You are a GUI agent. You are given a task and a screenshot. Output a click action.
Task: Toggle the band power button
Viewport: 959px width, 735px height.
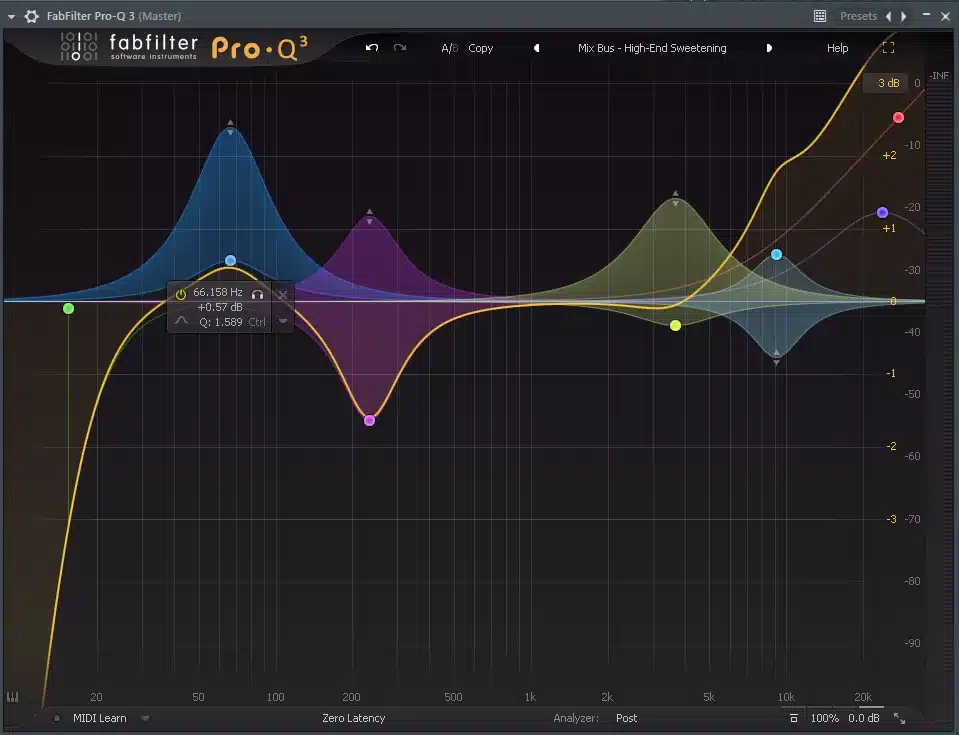181,294
